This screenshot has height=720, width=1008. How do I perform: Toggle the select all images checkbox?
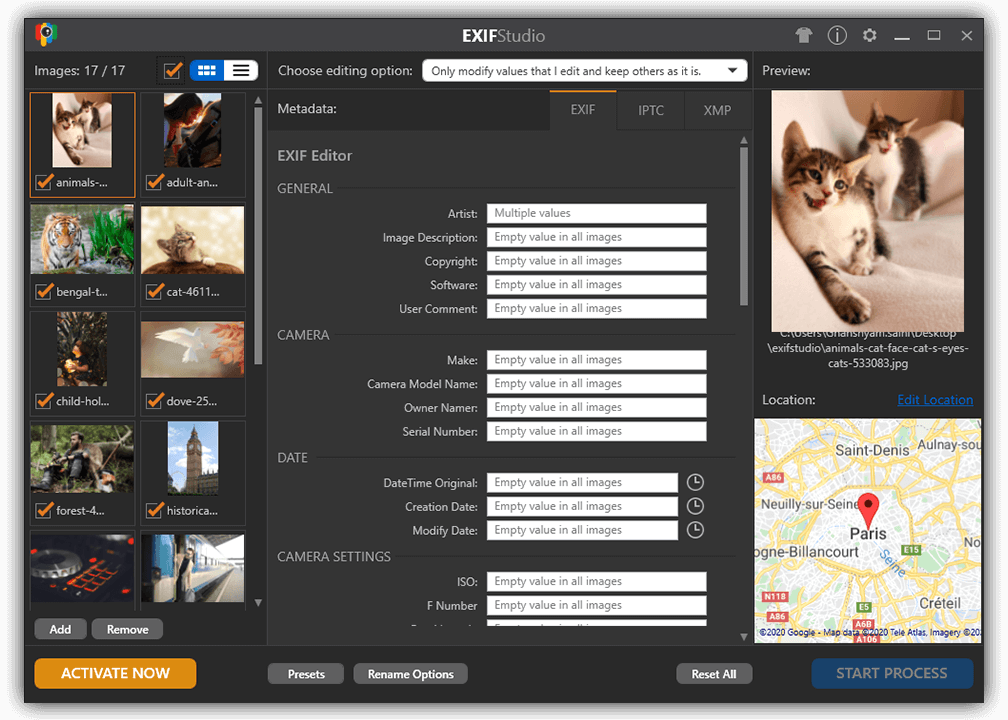[172, 70]
